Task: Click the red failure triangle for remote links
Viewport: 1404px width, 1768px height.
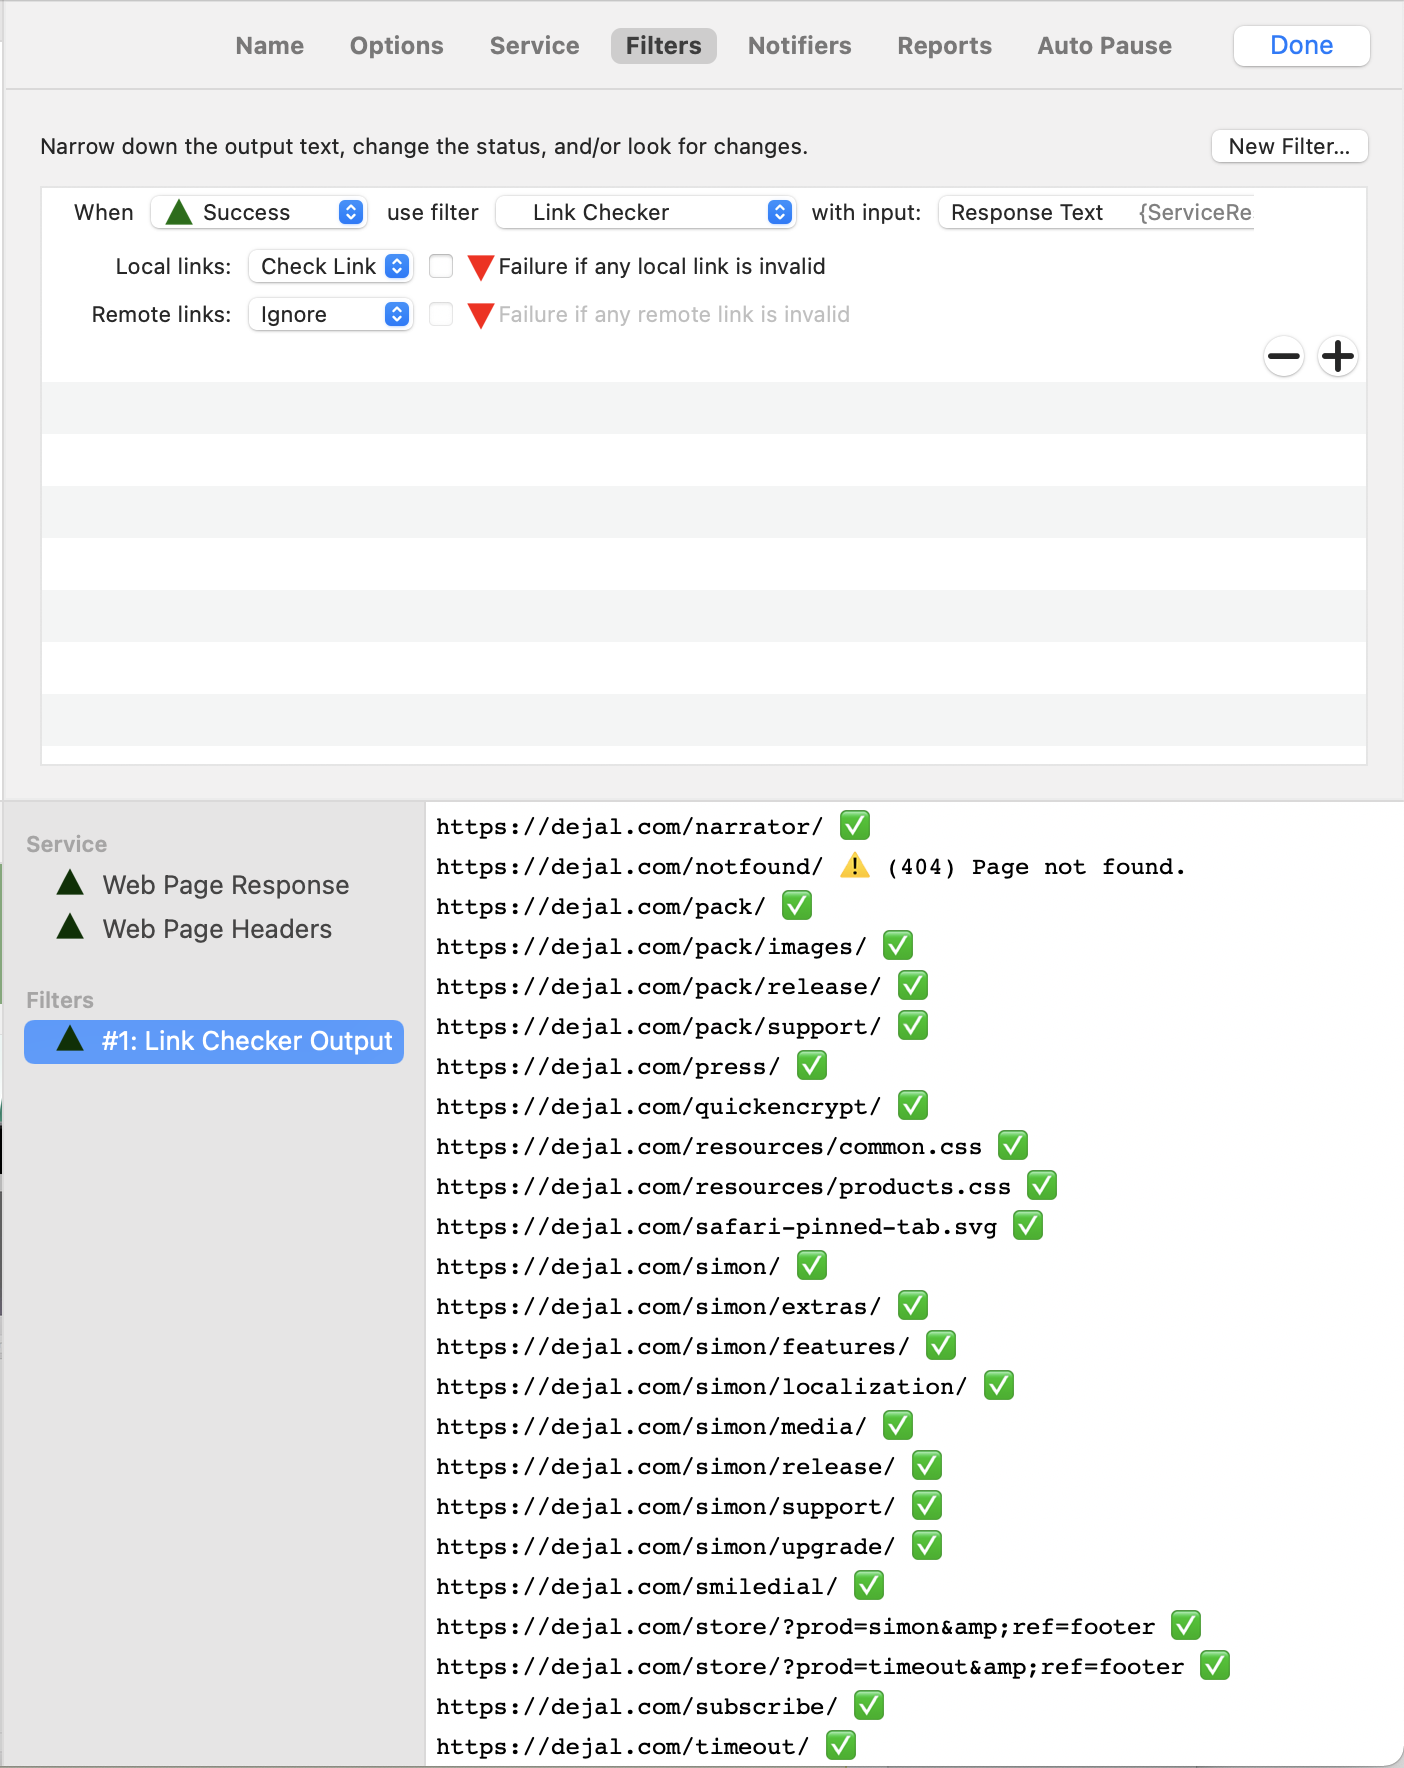Action: point(481,315)
